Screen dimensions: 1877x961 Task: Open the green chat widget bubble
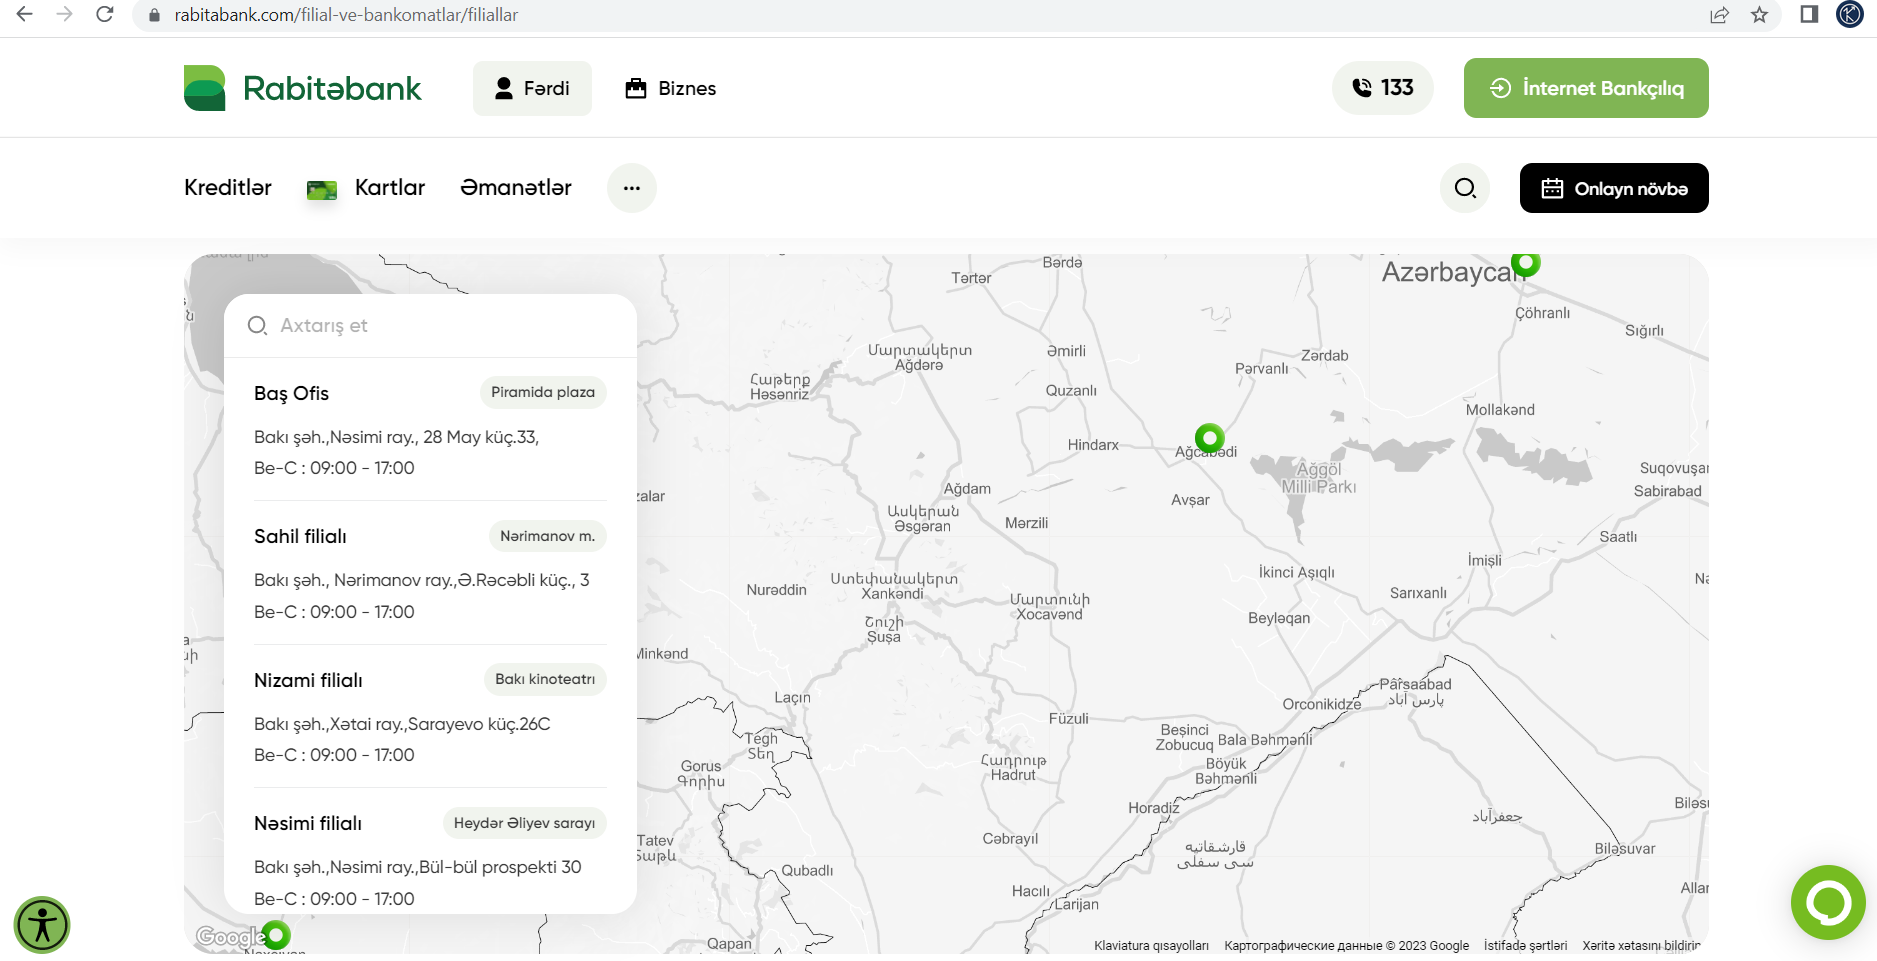coord(1827,902)
